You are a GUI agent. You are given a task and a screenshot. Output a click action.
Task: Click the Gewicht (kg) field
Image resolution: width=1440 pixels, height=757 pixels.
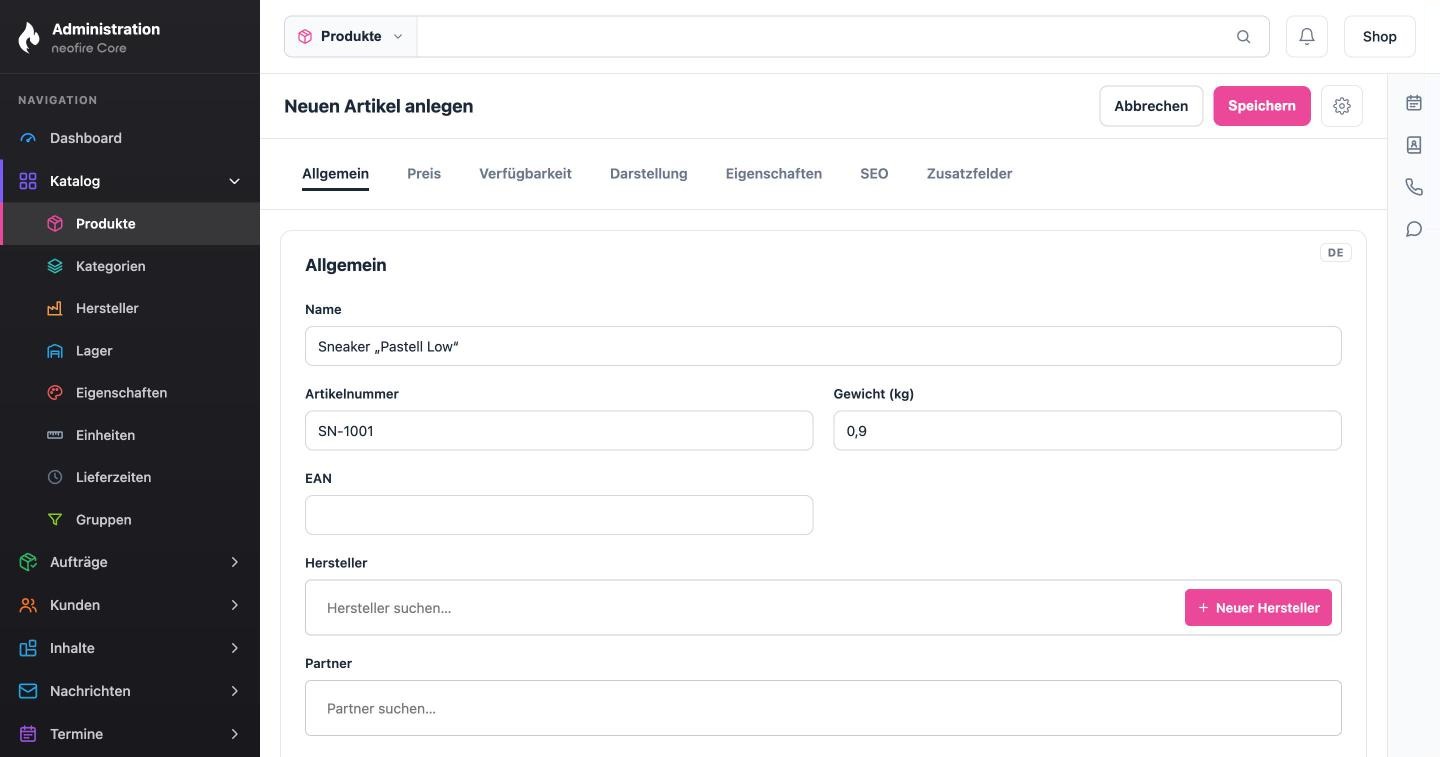[1087, 431]
